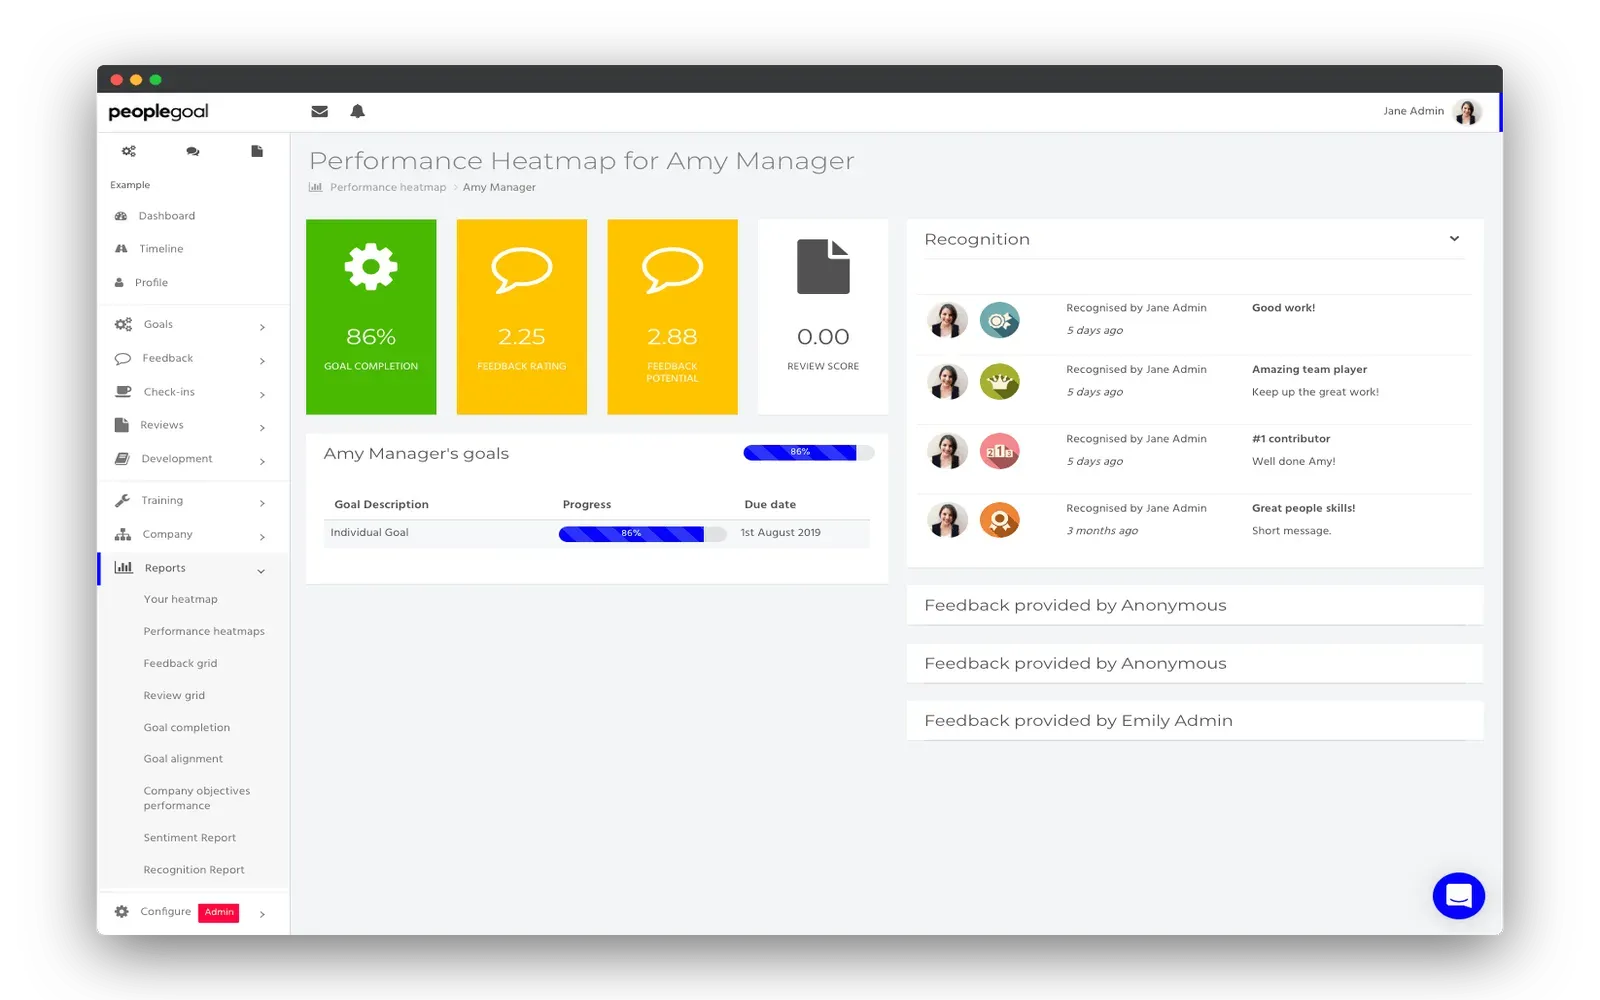Screen dimensions: 1600x1000
Task: Open the chat widget button
Action: pos(1459,895)
